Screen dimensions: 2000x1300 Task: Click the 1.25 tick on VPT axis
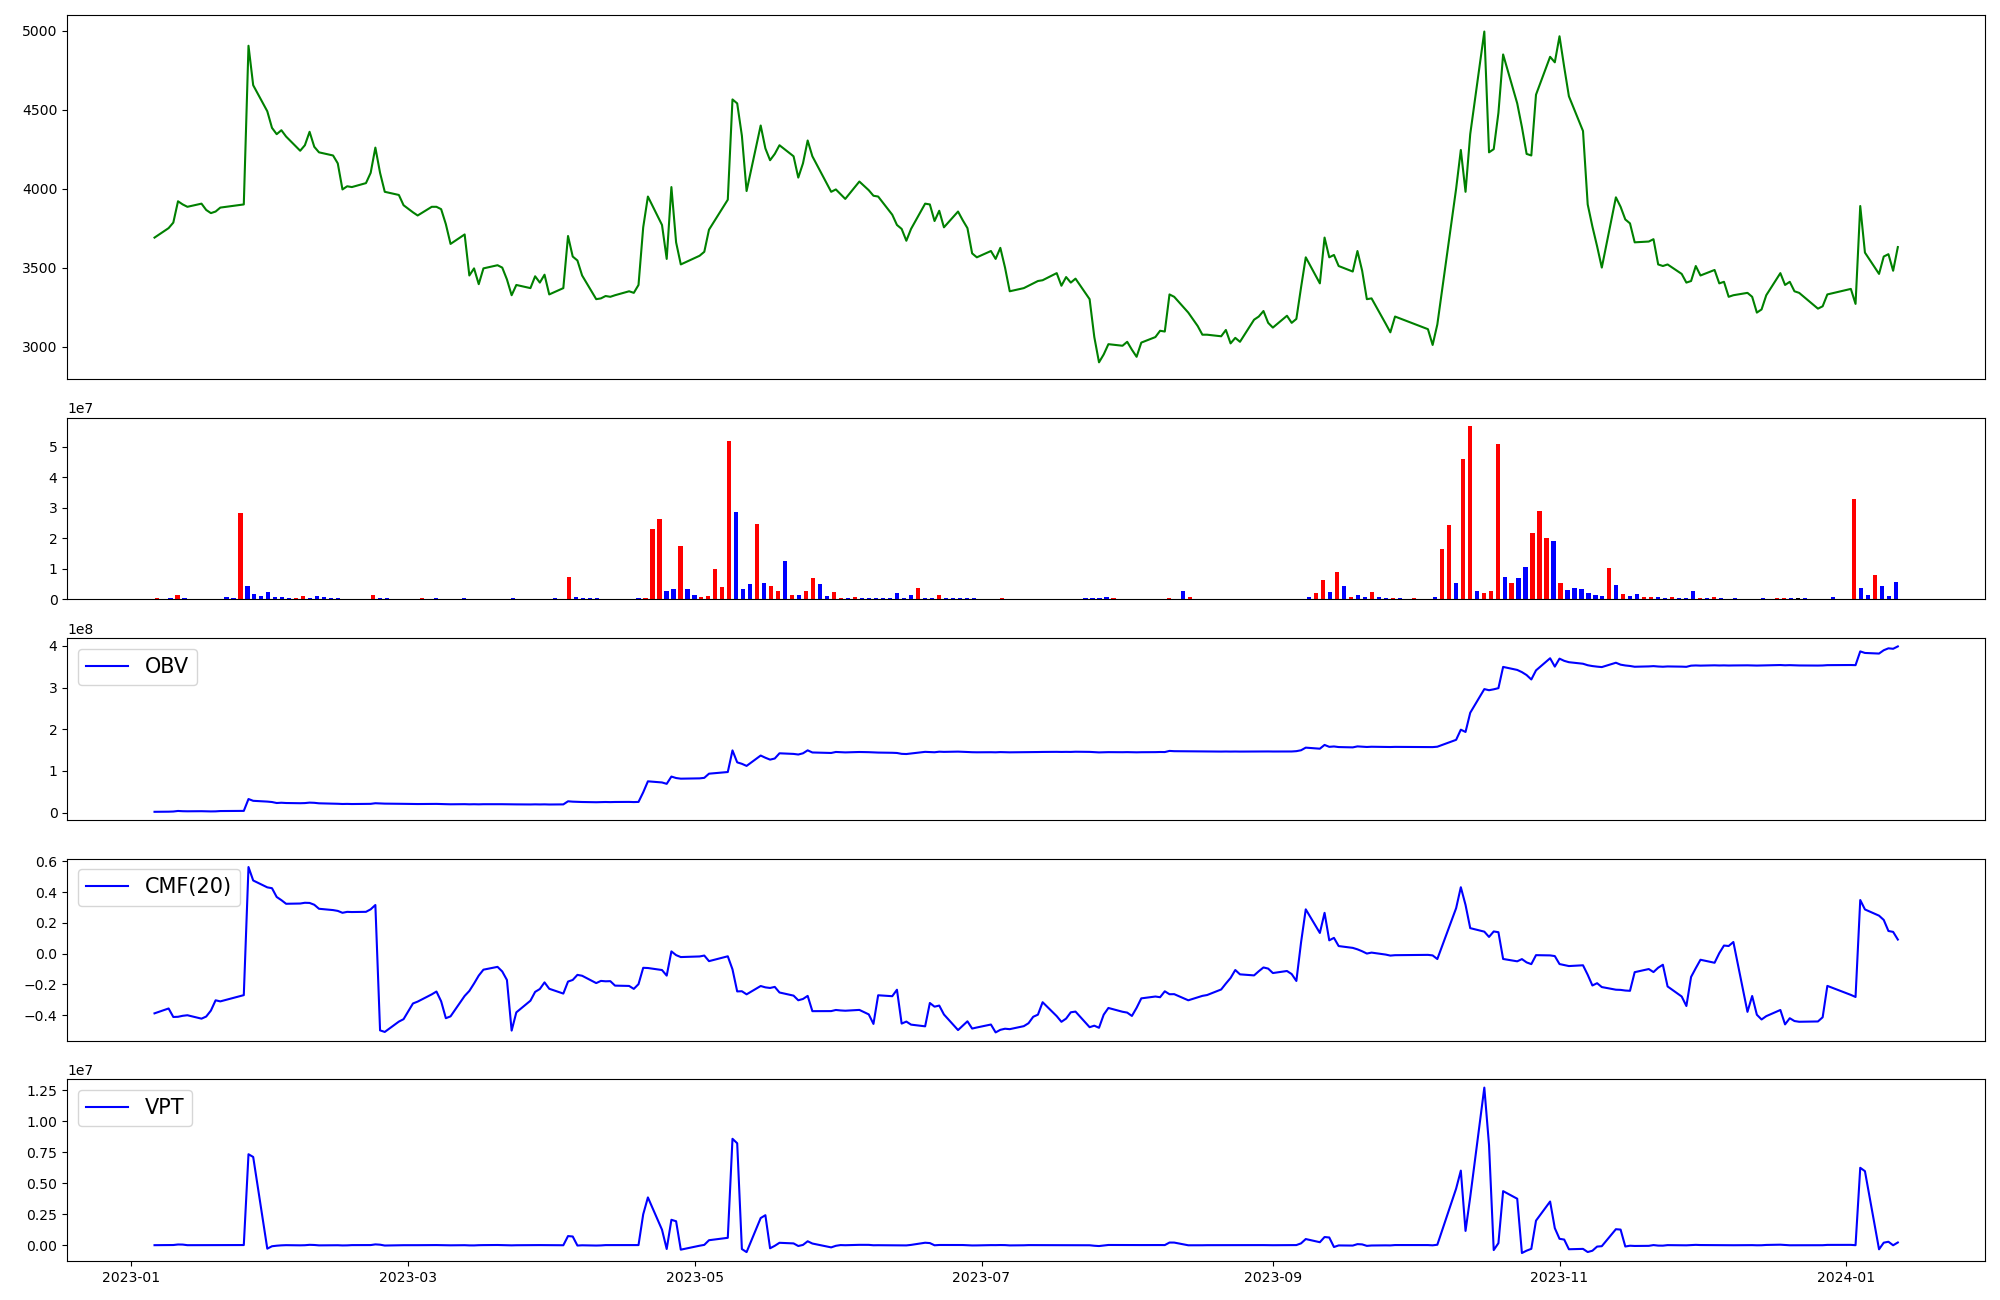click(41, 1091)
